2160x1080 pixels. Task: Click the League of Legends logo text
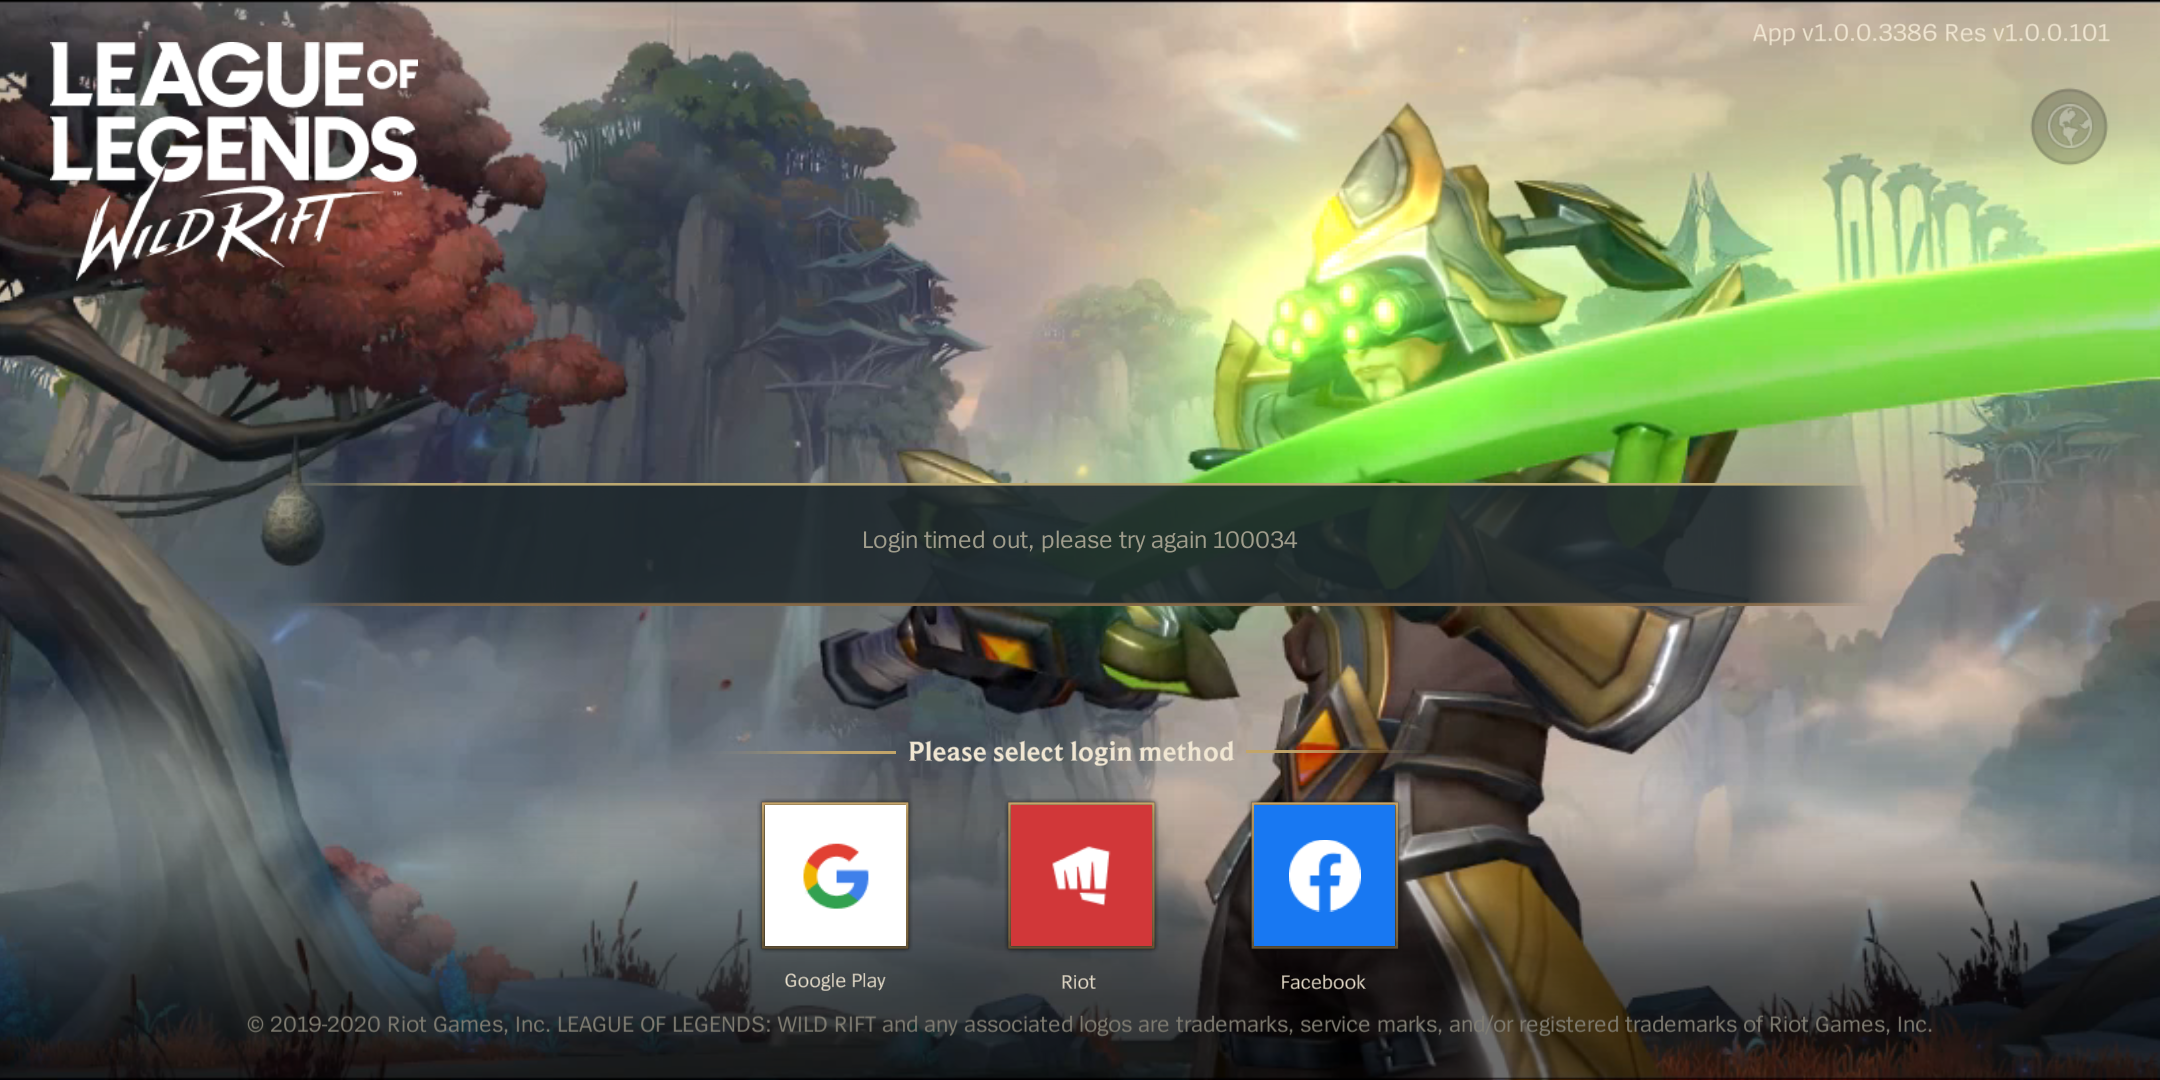click(234, 111)
